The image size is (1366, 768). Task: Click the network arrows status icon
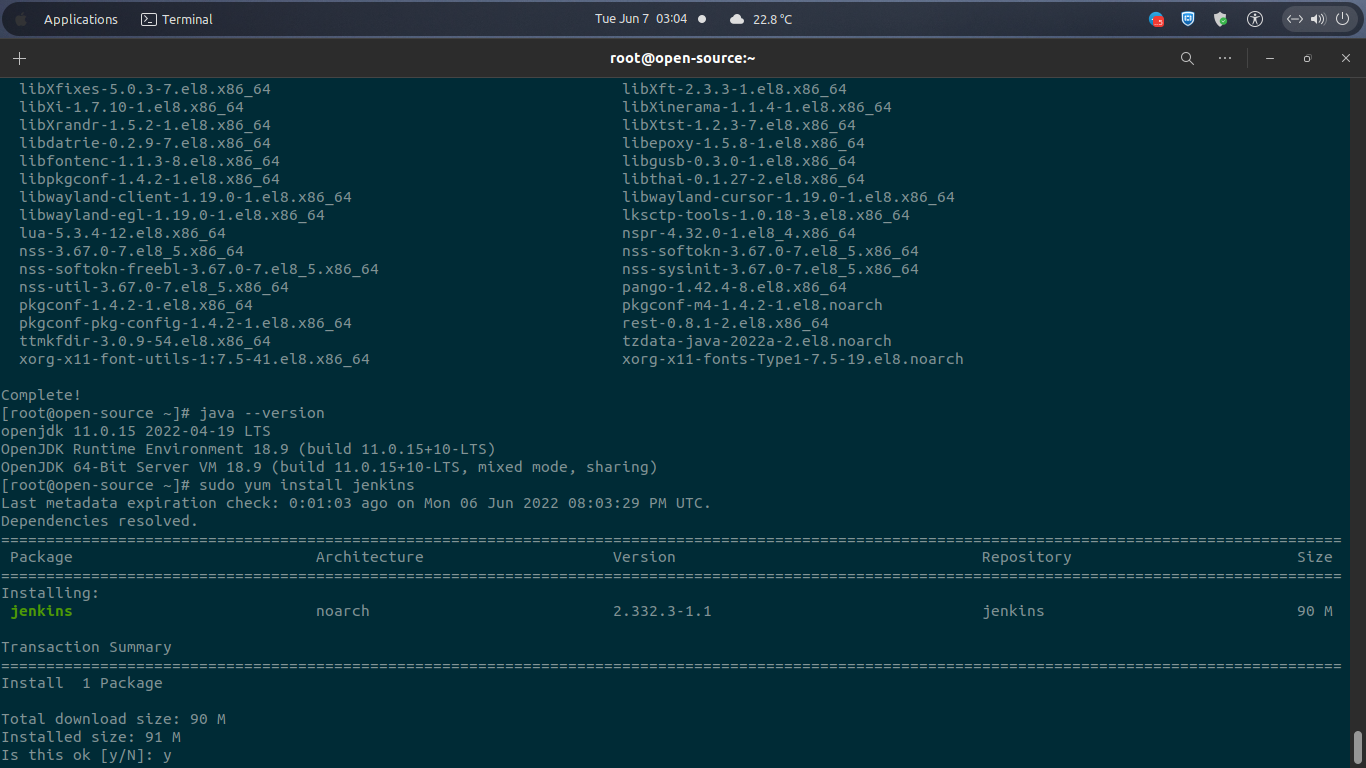pyautogui.click(x=1295, y=19)
